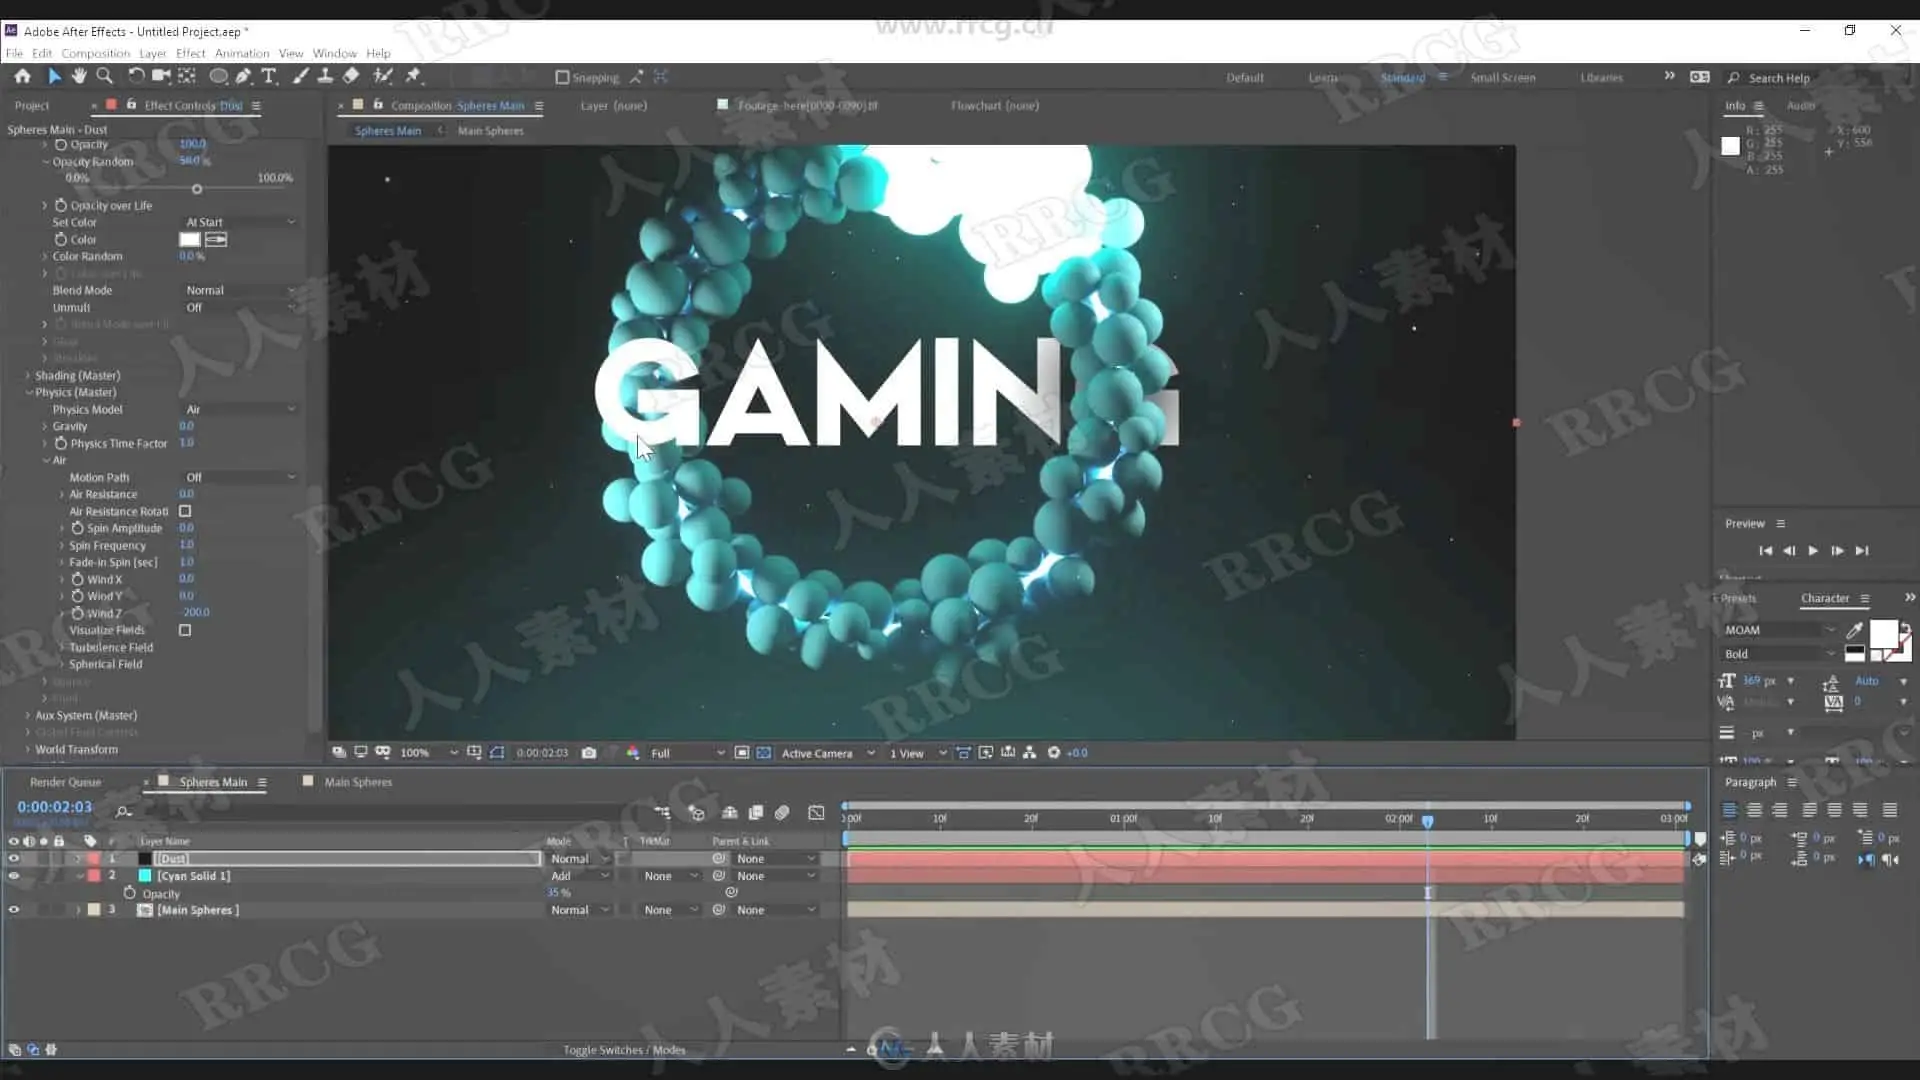Click the particle Color swatch
Viewport: 1920px width, 1080px height.
[189, 239]
